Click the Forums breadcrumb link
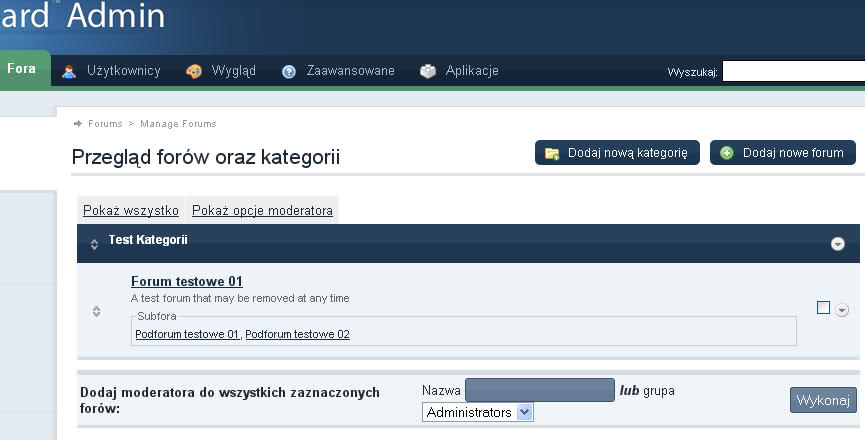 (x=105, y=124)
